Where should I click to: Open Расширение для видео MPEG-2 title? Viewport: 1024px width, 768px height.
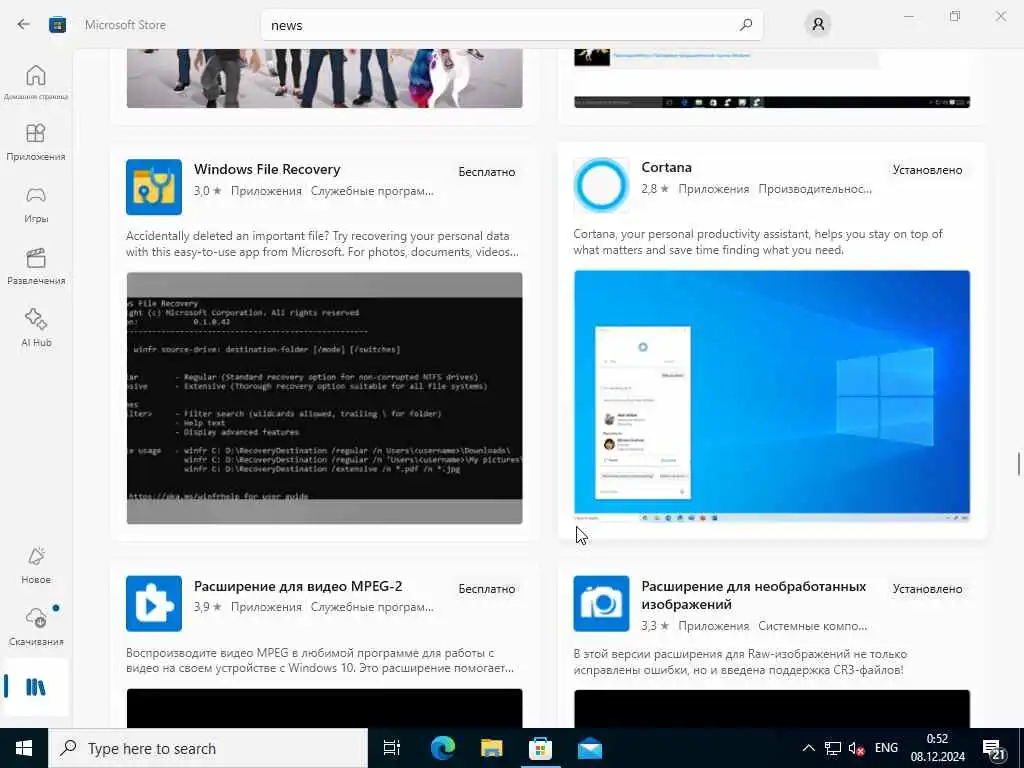click(298, 586)
